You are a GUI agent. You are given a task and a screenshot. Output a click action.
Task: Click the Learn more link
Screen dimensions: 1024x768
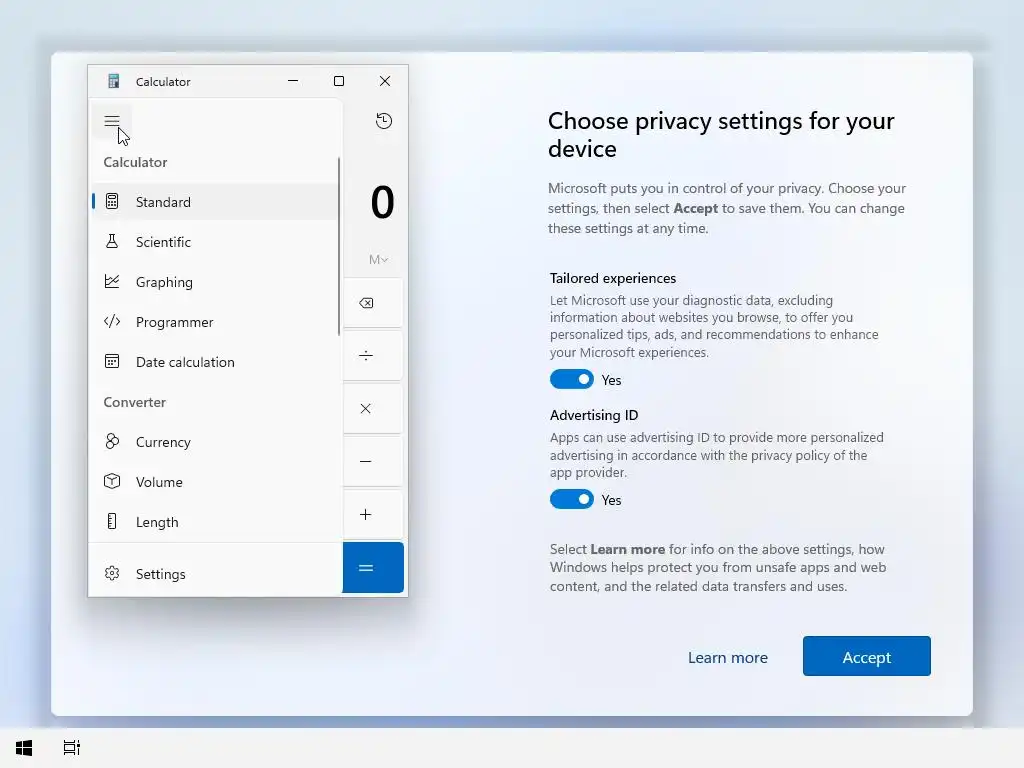tap(728, 658)
